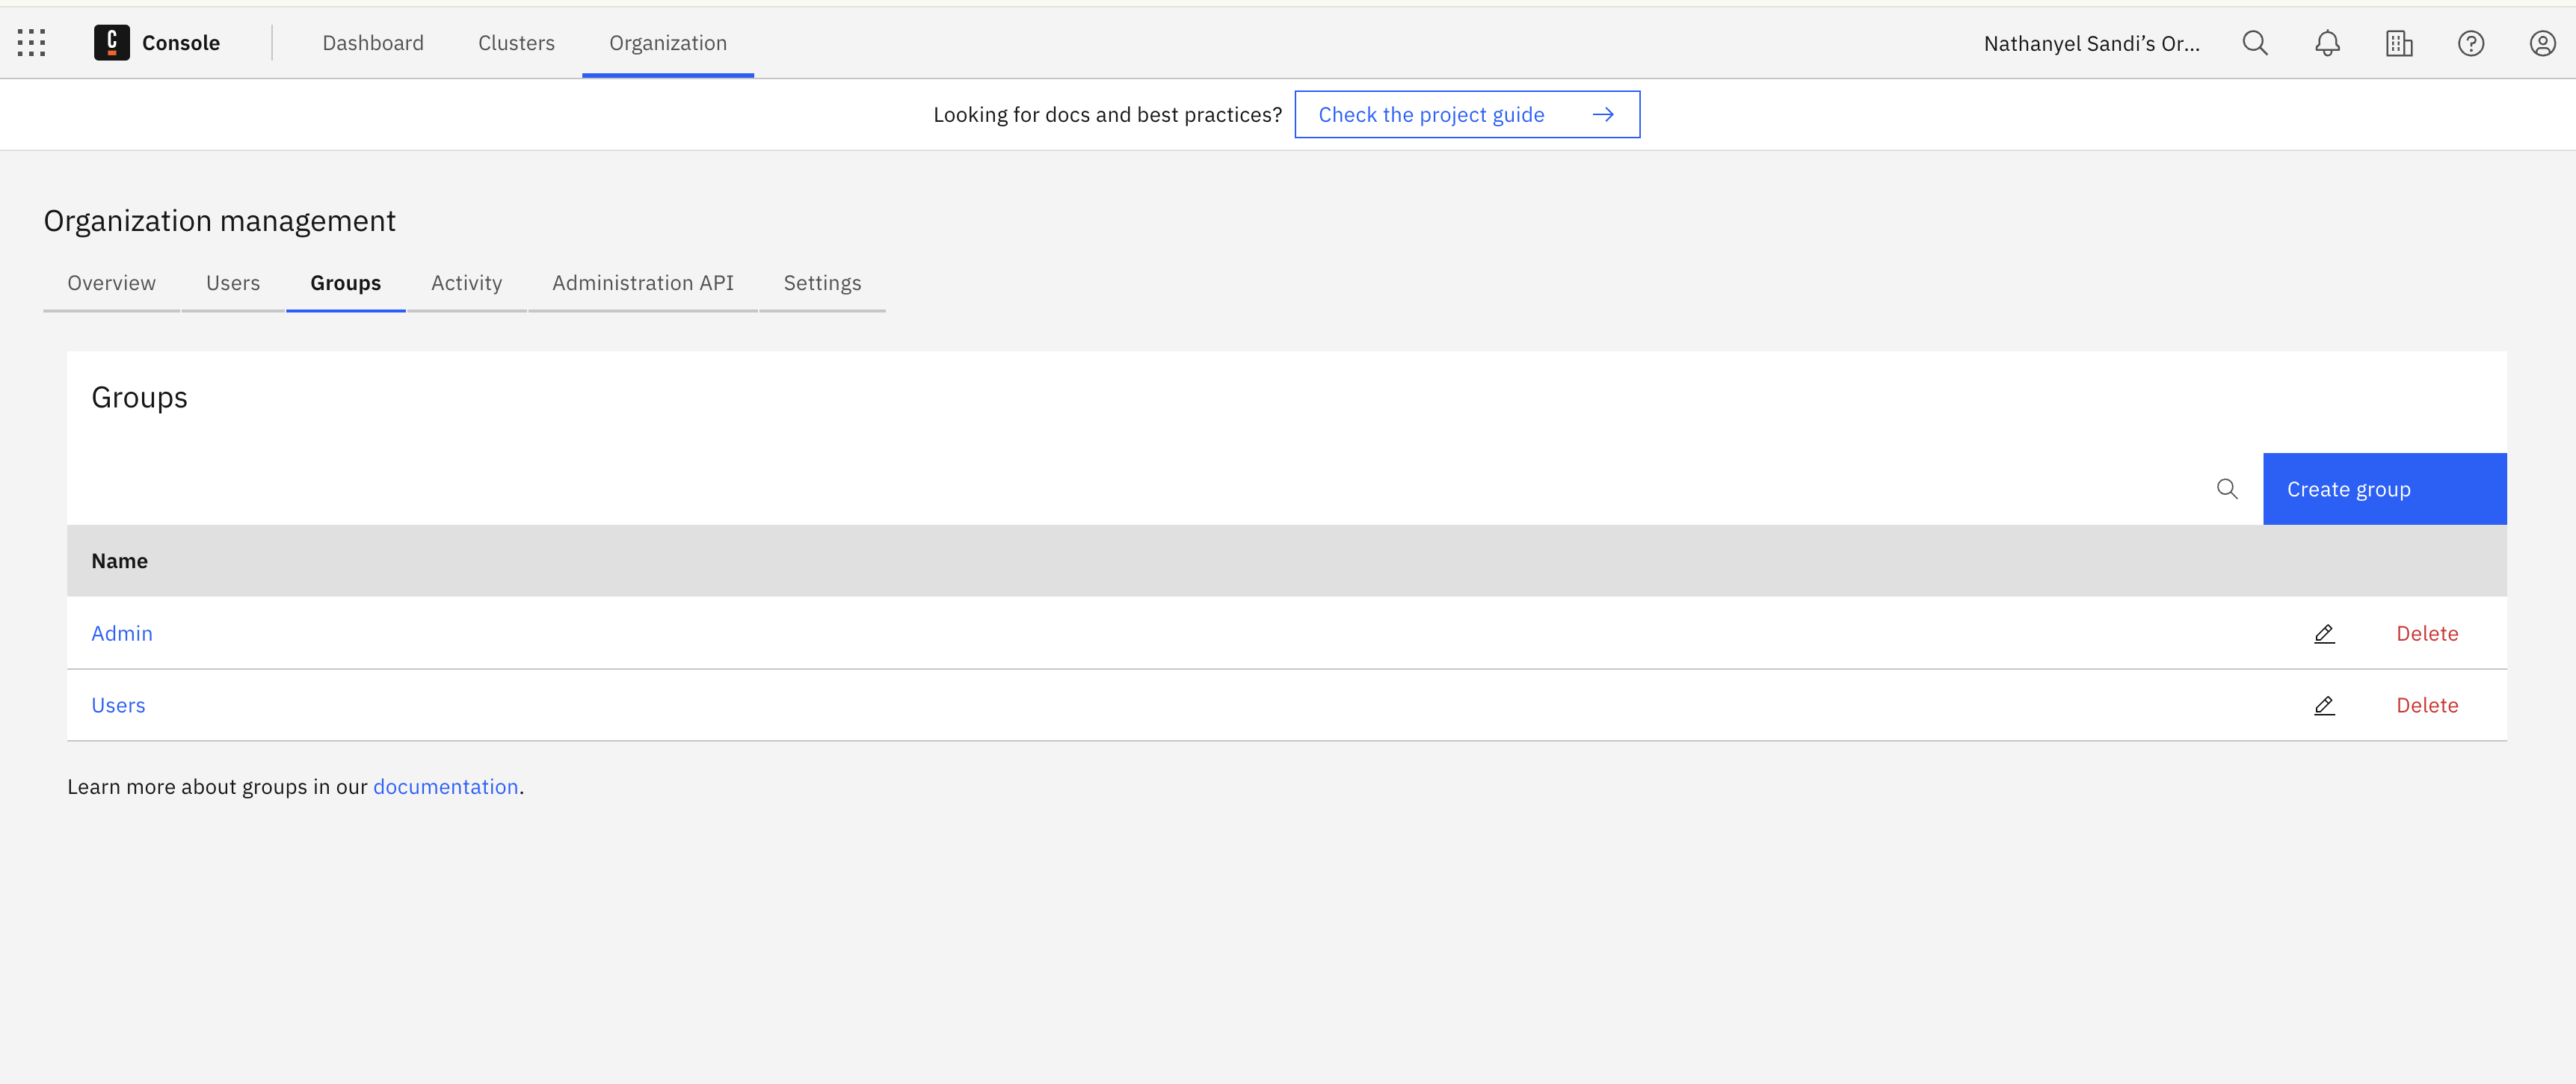The image size is (2576, 1084).
Task: Click the Dashboard navigation item
Action: coord(373,43)
